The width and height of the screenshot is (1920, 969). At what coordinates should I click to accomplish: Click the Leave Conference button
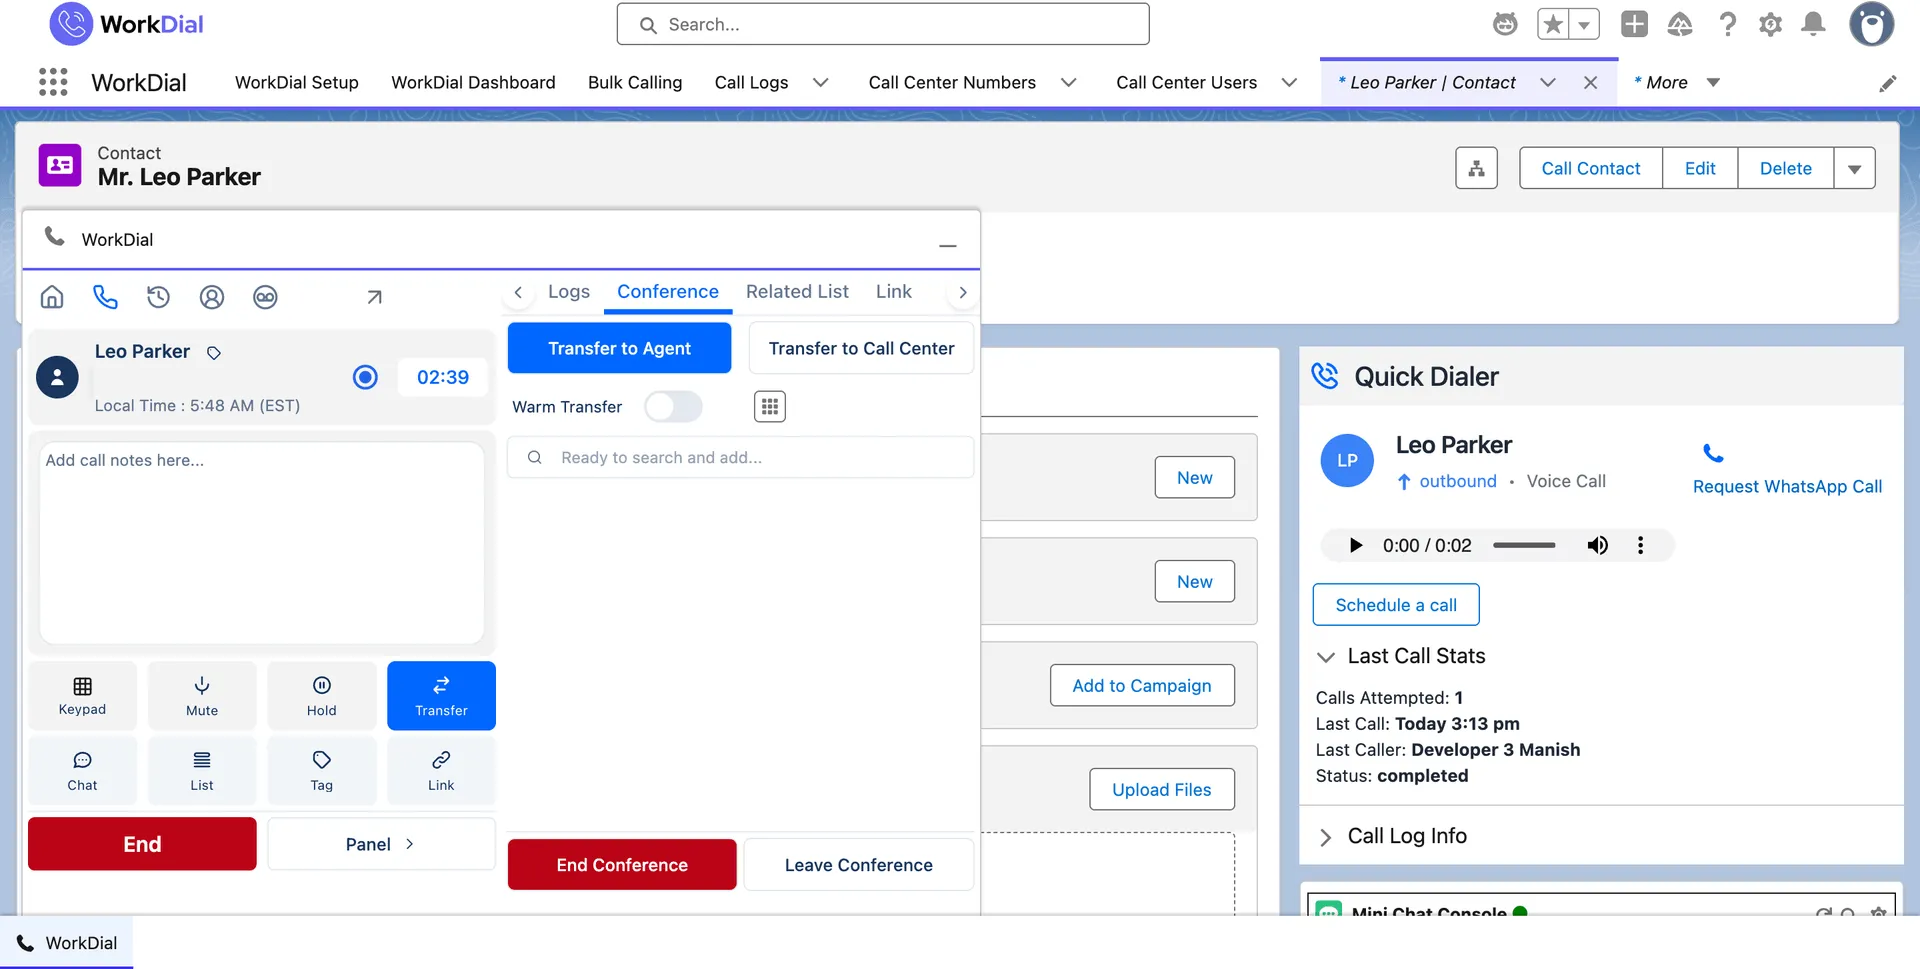[x=858, y=865]
